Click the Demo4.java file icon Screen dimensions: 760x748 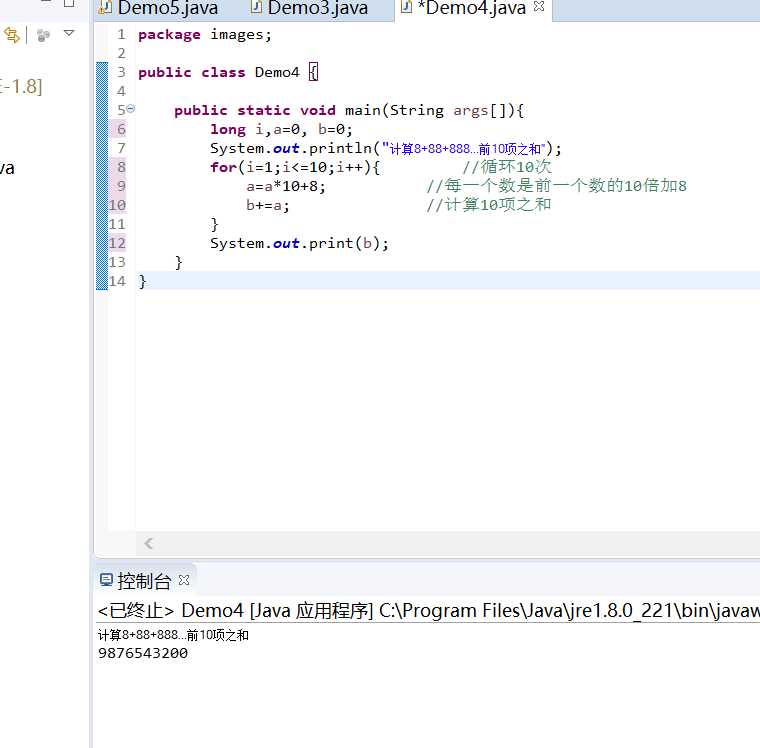tap(407, 7)
